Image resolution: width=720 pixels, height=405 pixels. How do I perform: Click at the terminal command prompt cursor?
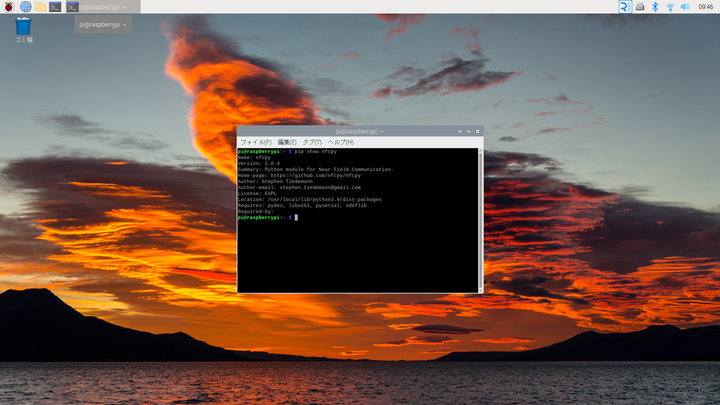pyautogui.click(x=296, y=217)
